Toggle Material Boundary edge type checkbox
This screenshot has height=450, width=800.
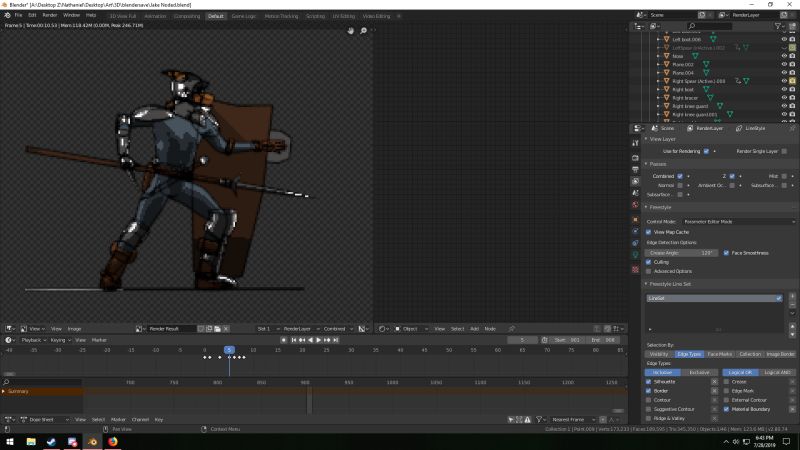(x=727, y=409)
